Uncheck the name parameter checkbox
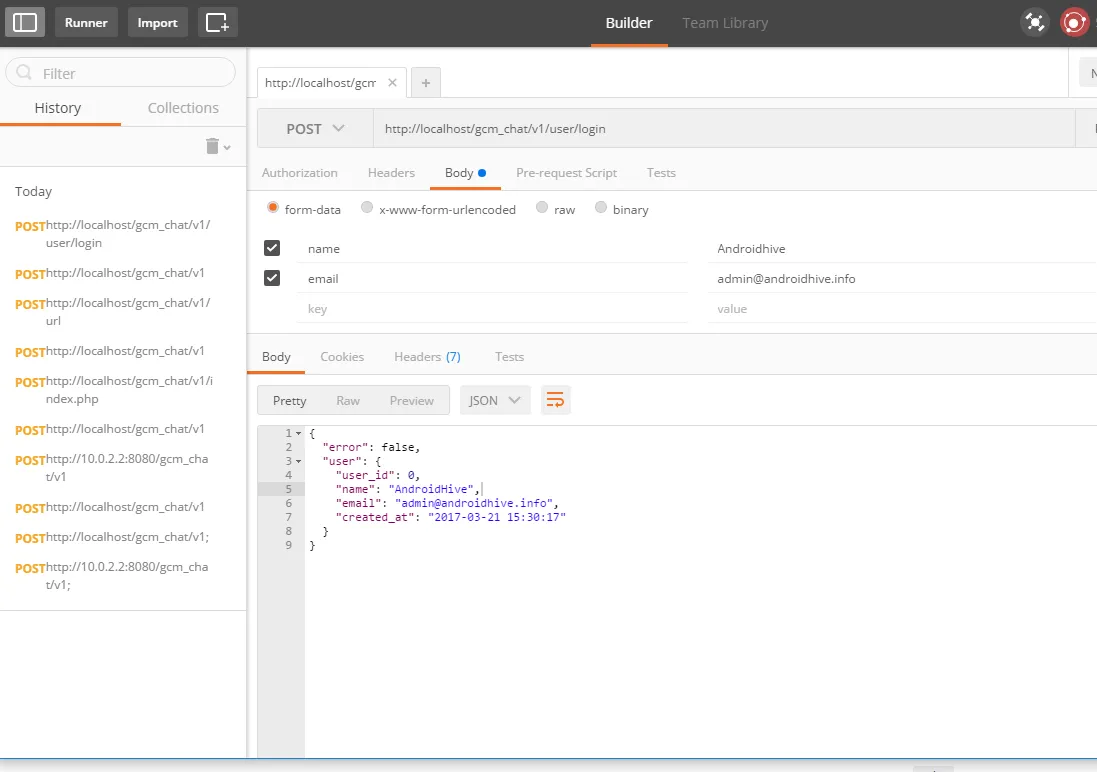The height and width of the screenshot is (772, 1097). click(x=272, y=248)
